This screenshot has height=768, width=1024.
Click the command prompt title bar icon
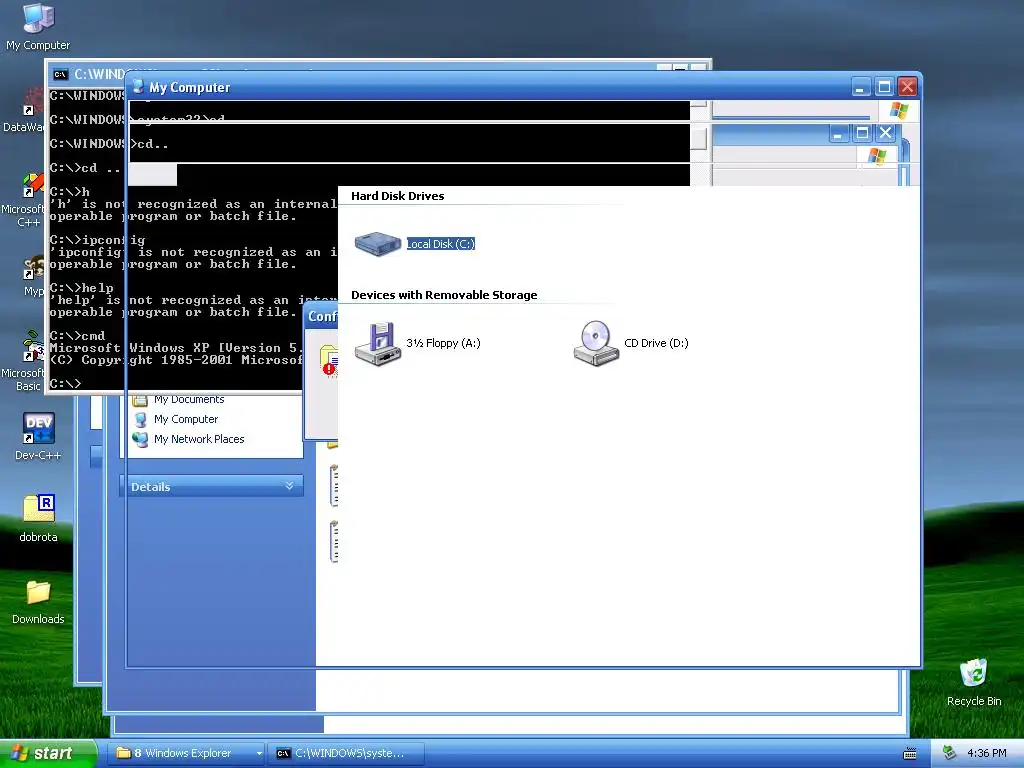point(60,74)
